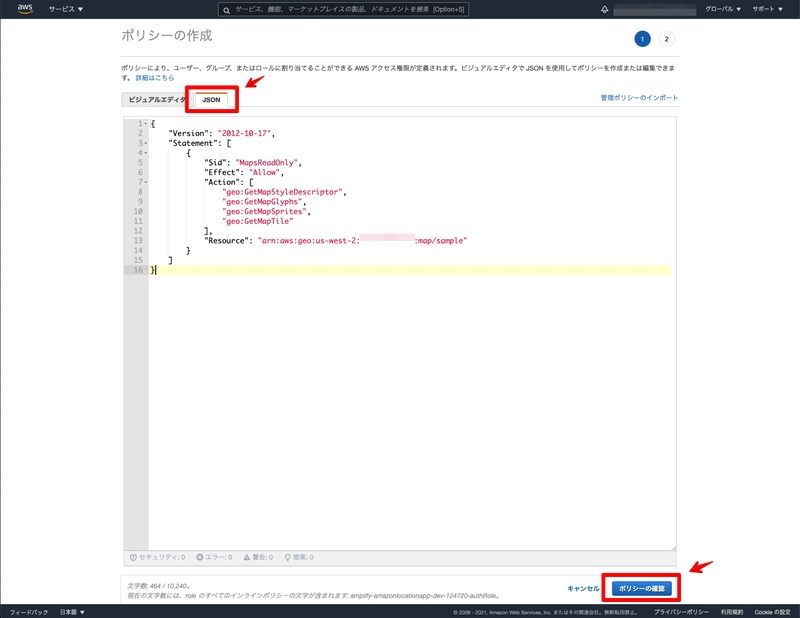The image size is (800, 618).
Task: Click "geo:GetMapSprites" action line
Action: [264, 211]
